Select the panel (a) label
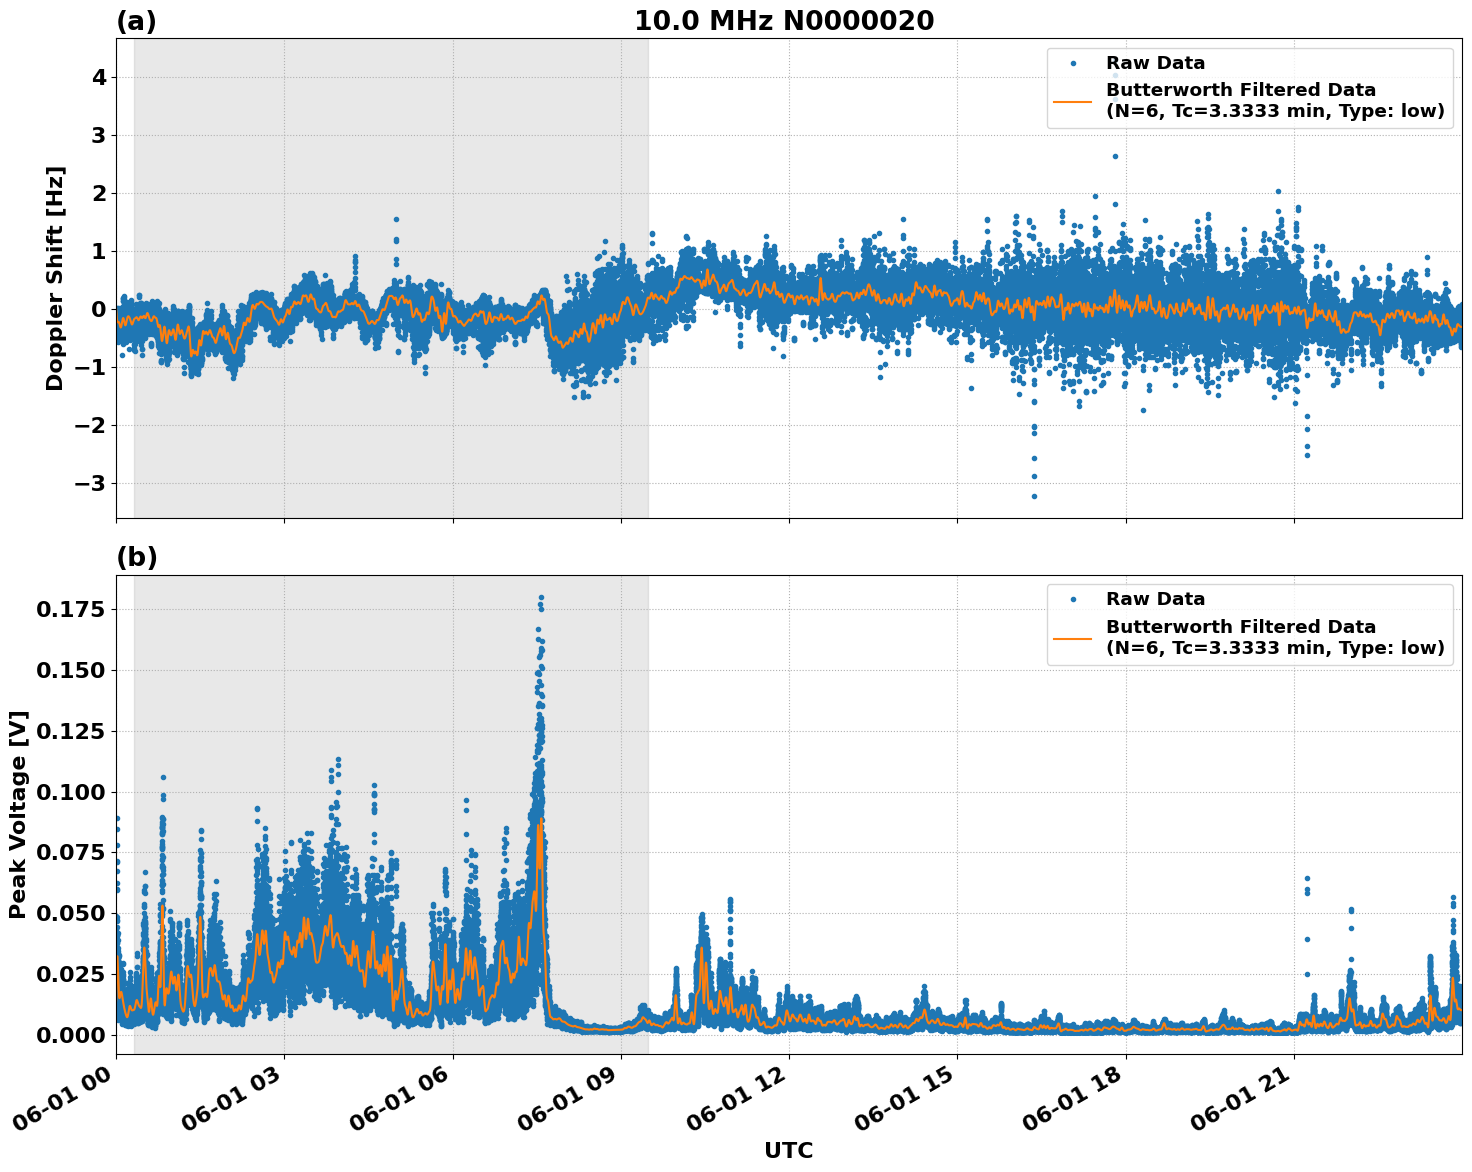The height and width of the screenshot is (1172, 1472). click(137, 17)
